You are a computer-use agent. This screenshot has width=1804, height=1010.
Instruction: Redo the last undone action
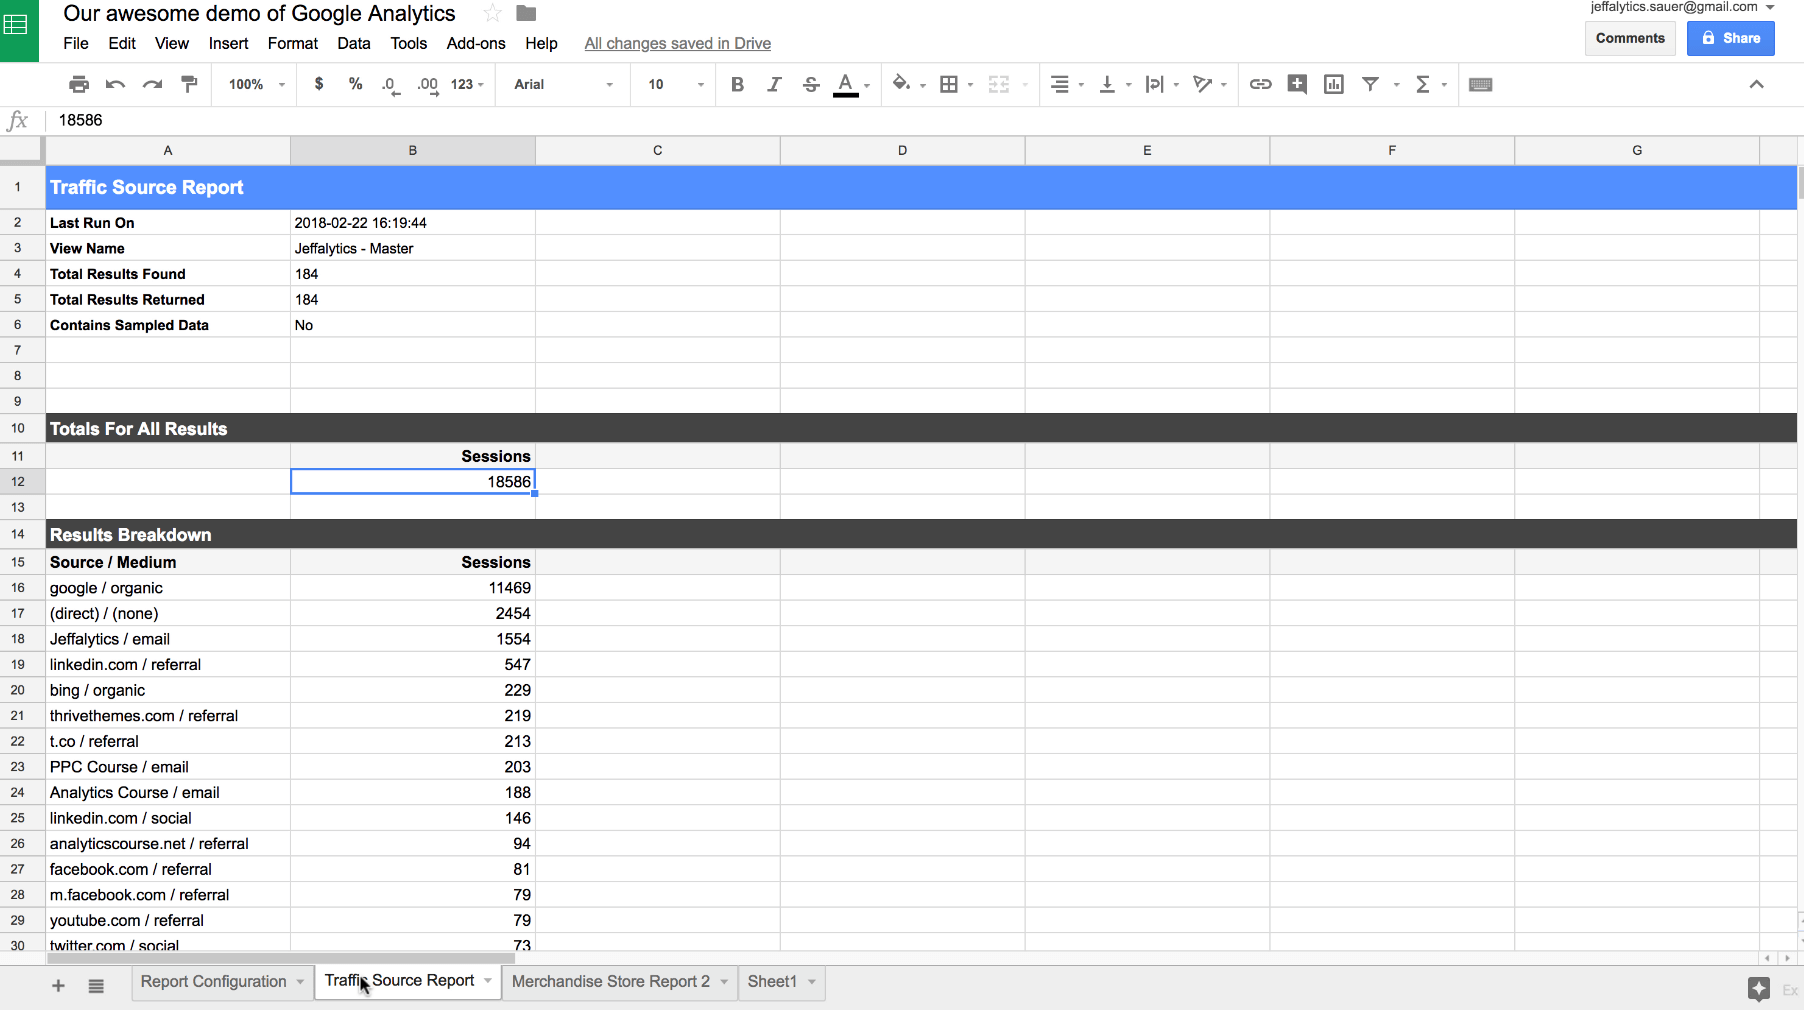pos(152,84)
